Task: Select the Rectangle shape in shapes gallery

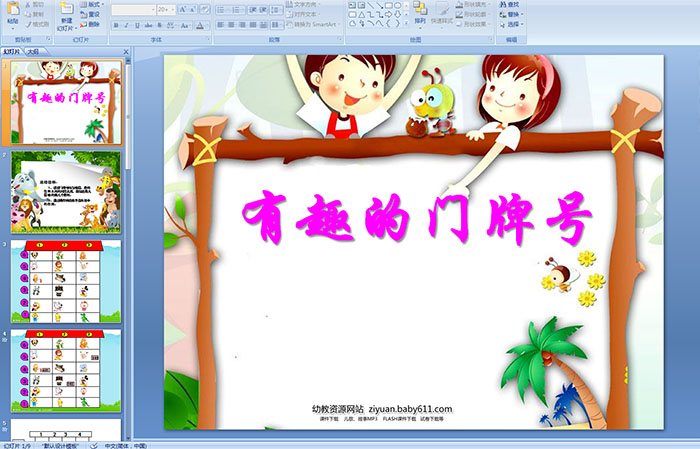Action: pyautogui.click(x=389, y=5)
